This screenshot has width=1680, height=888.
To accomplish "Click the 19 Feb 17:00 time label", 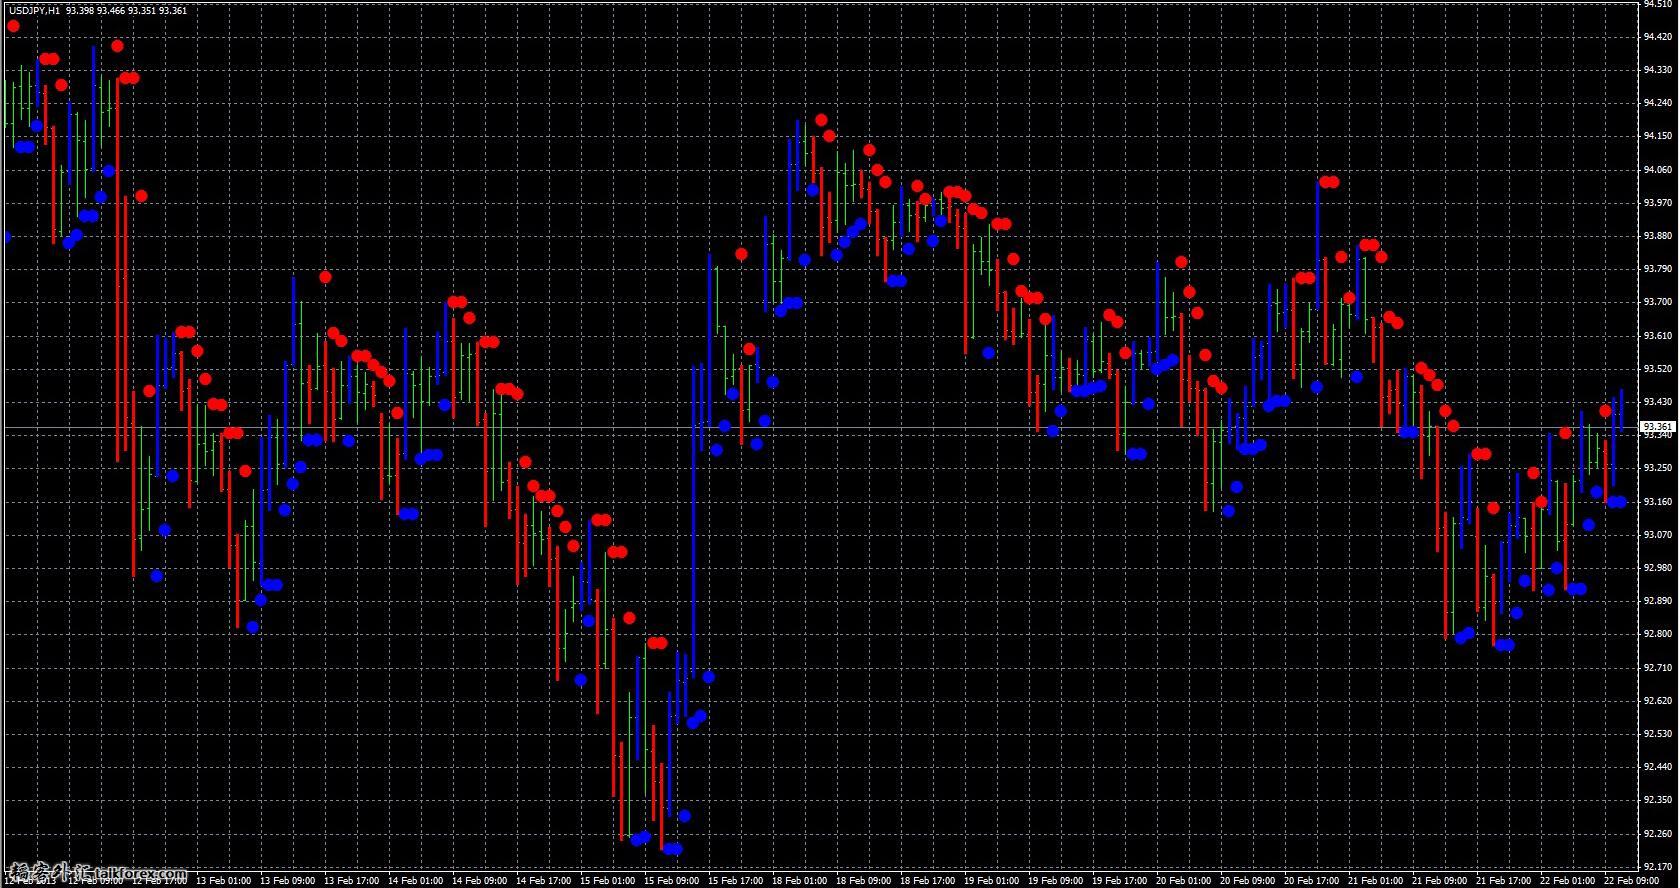I will coord(1119,881).
